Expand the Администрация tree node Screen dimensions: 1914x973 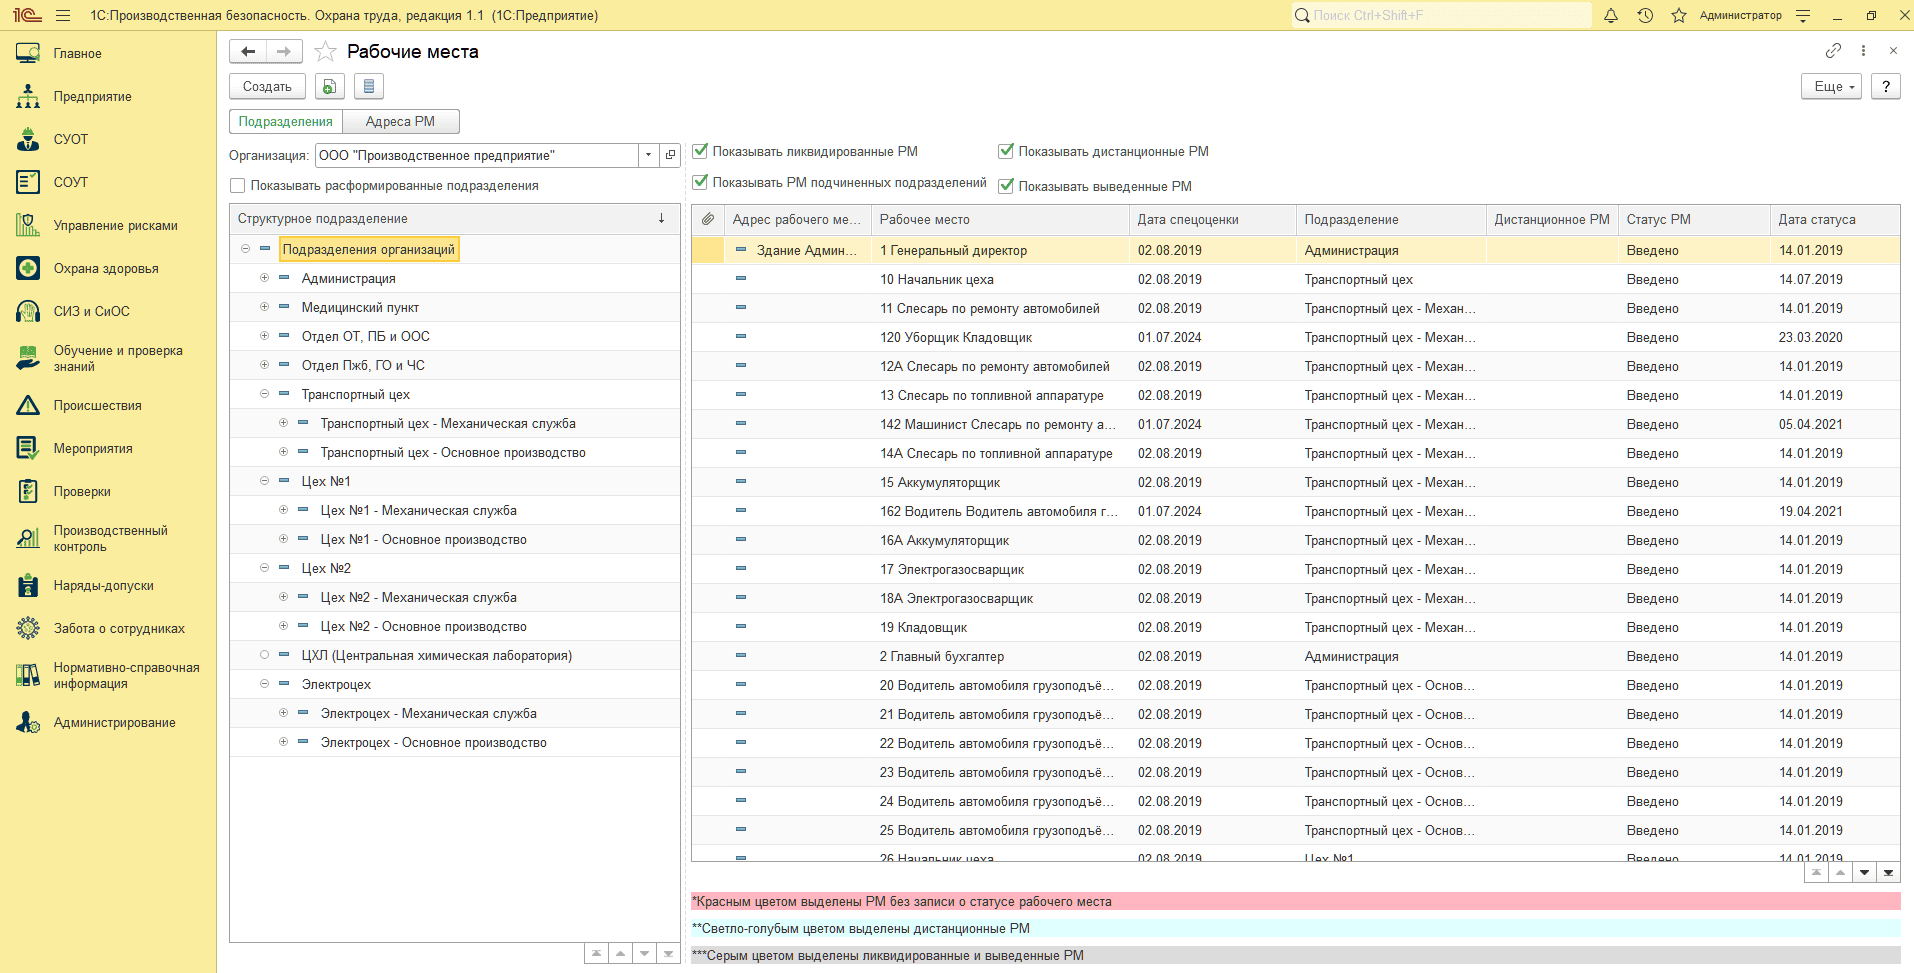[264, 279]
